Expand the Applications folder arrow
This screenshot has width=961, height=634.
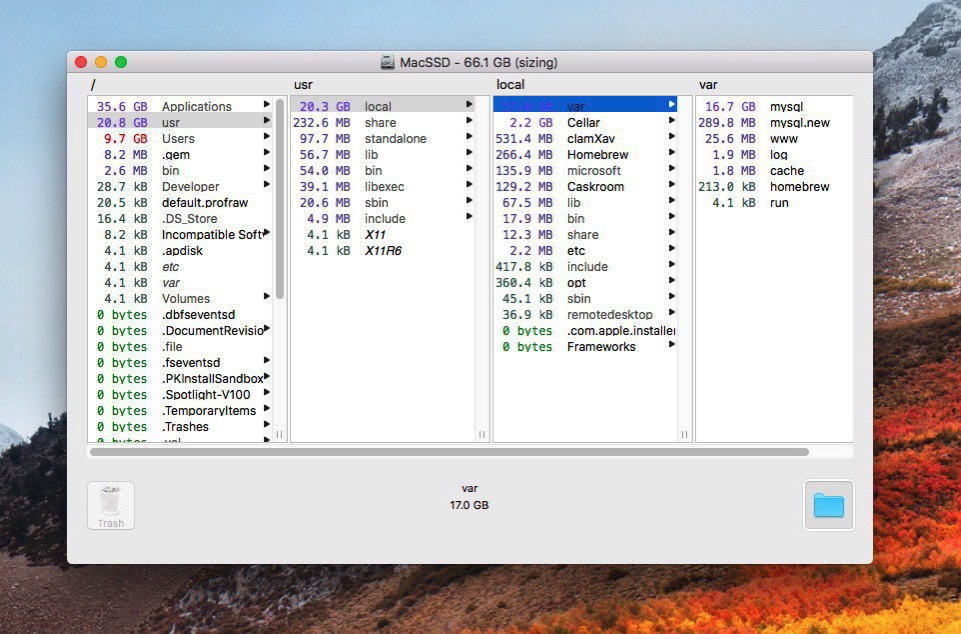tap(267, 104)
